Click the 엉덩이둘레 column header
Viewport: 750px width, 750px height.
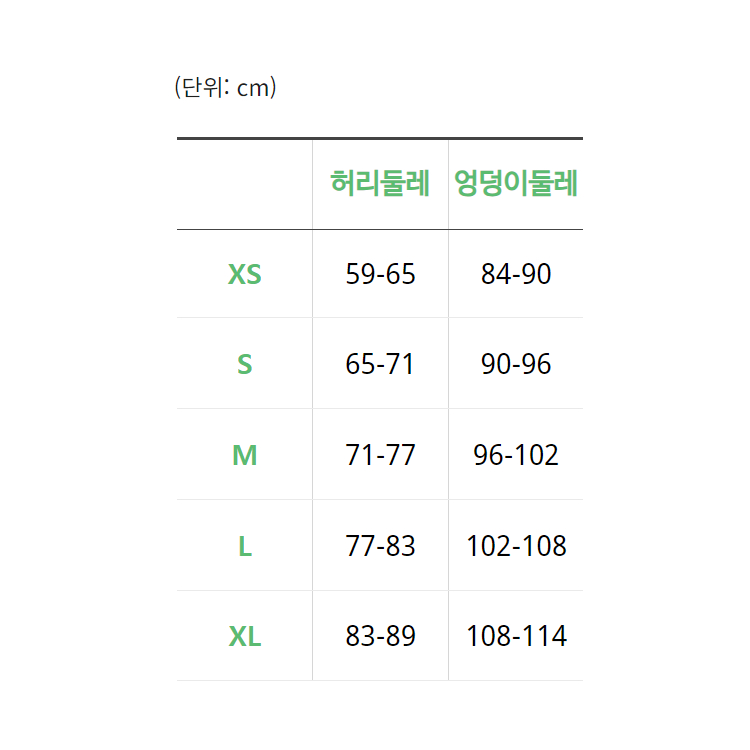click(516, 184)
